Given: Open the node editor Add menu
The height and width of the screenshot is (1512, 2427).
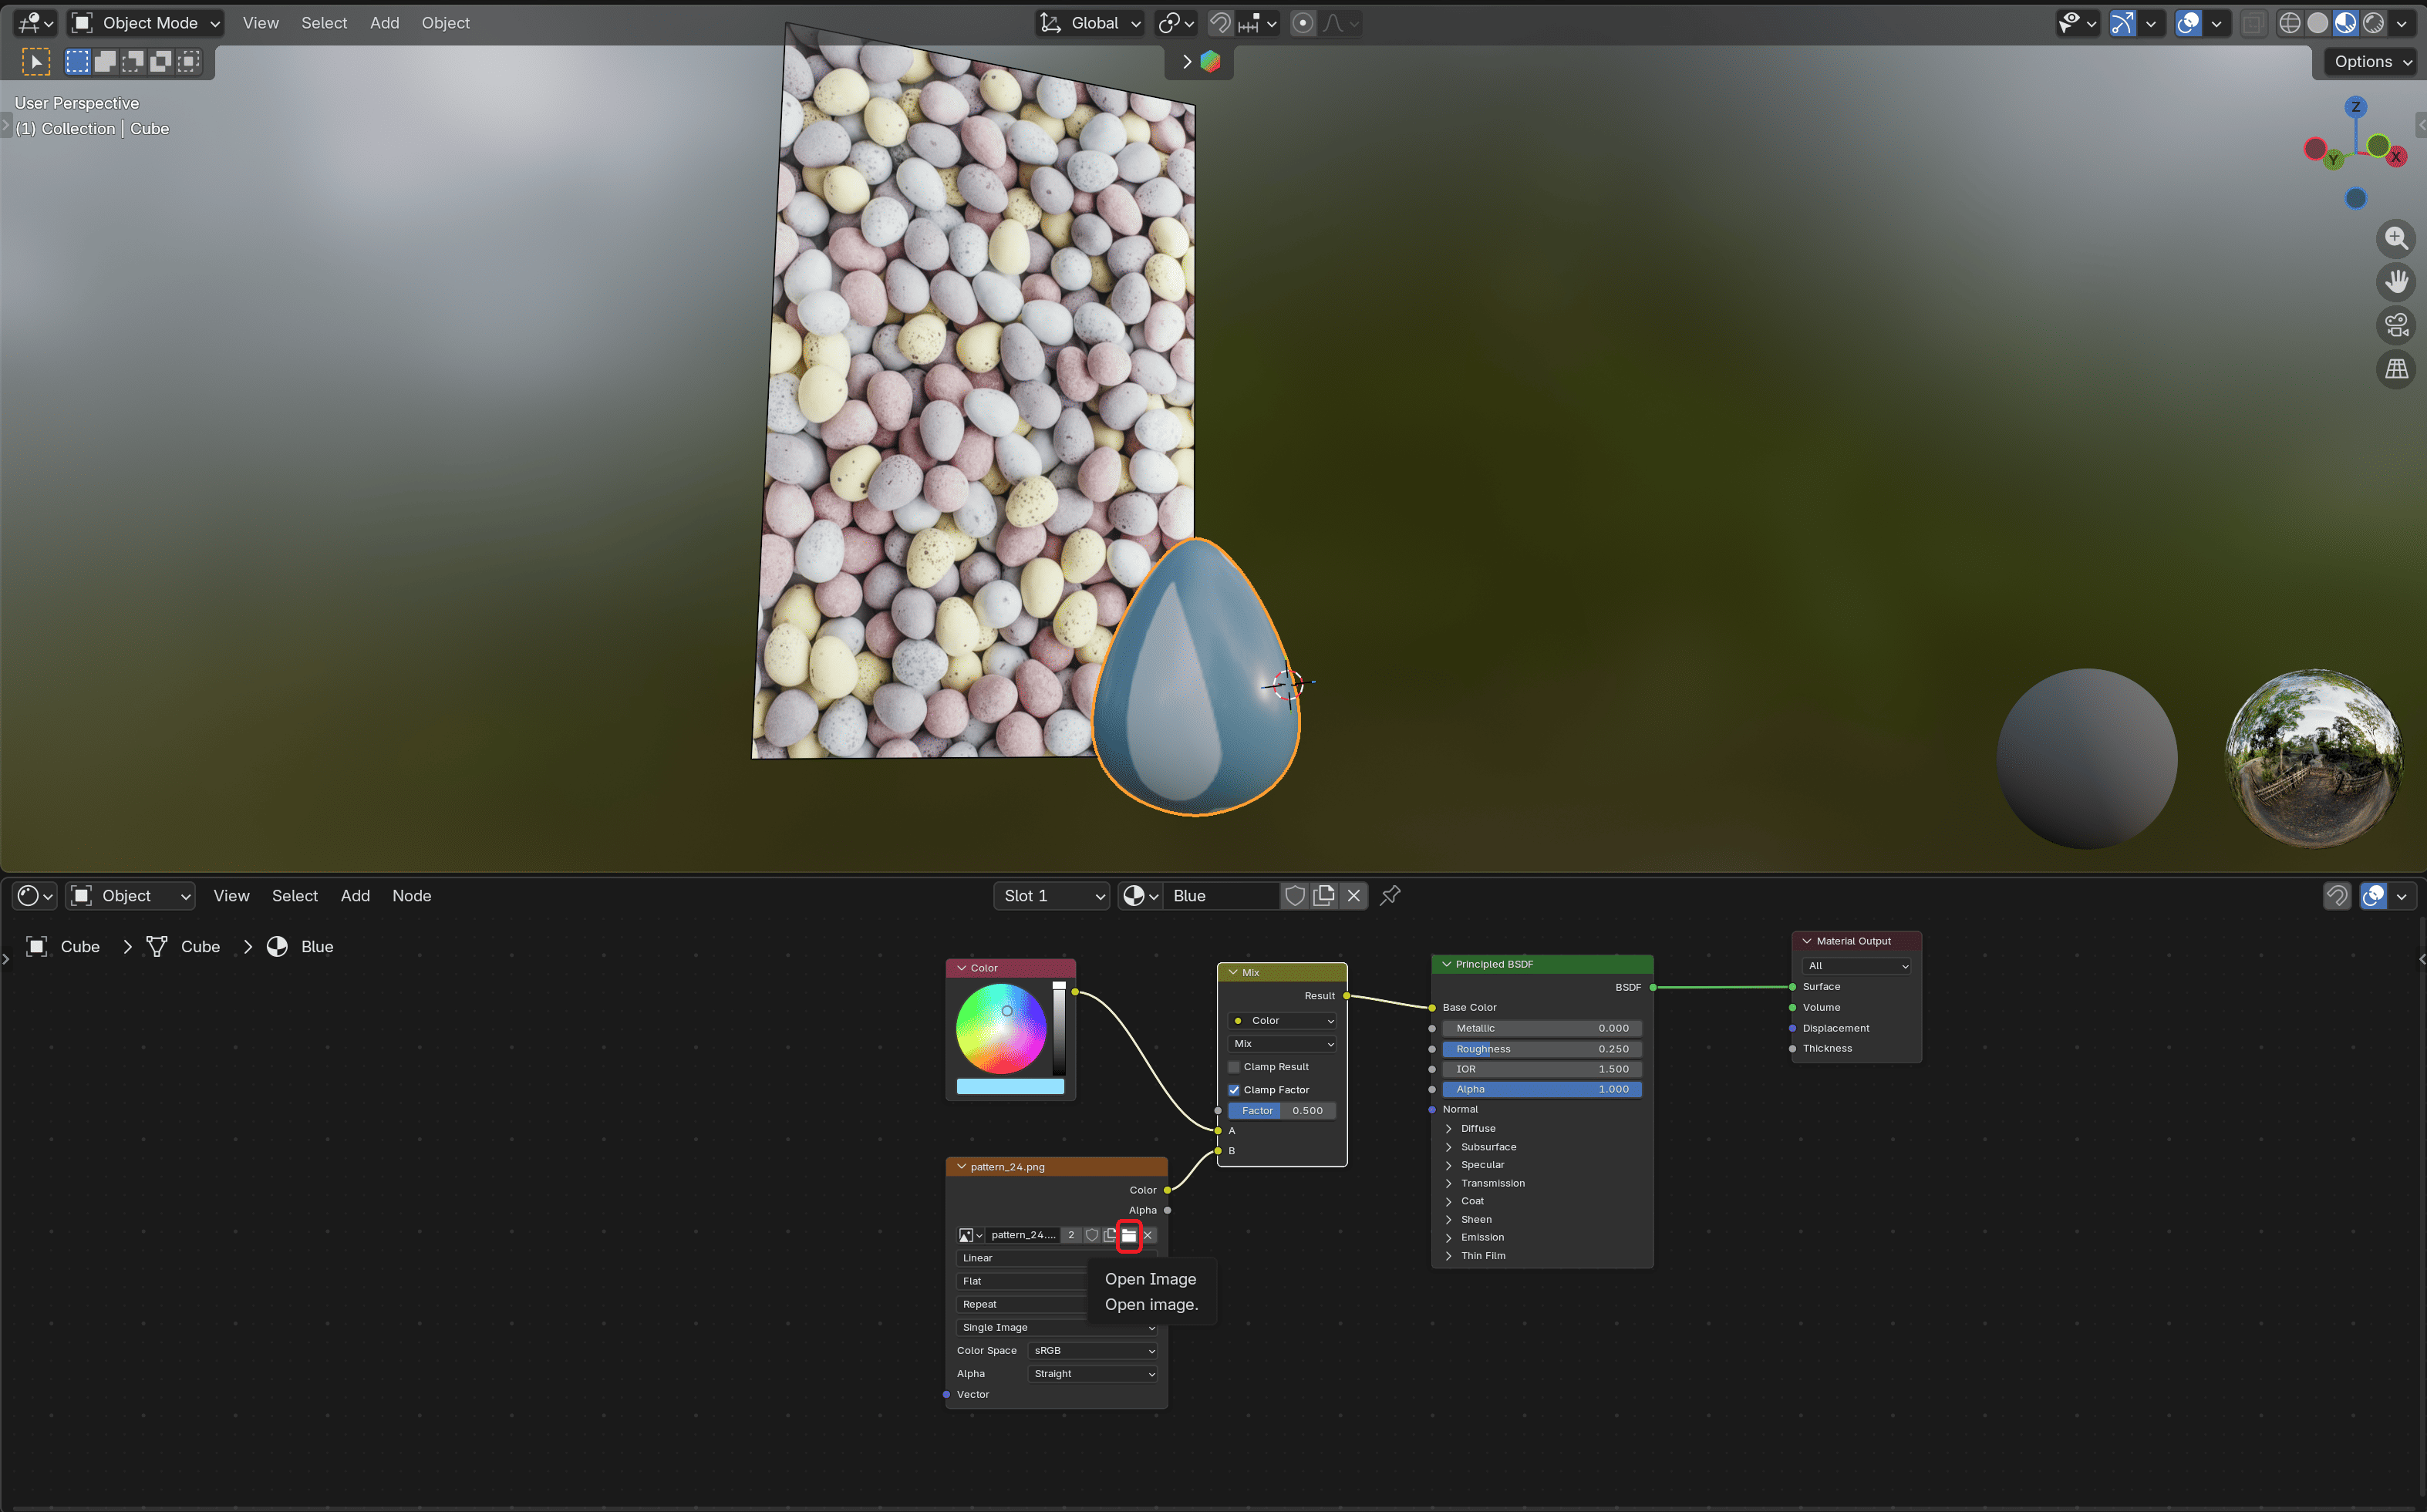Looking at the screenshot, I should tap(355, 896).
